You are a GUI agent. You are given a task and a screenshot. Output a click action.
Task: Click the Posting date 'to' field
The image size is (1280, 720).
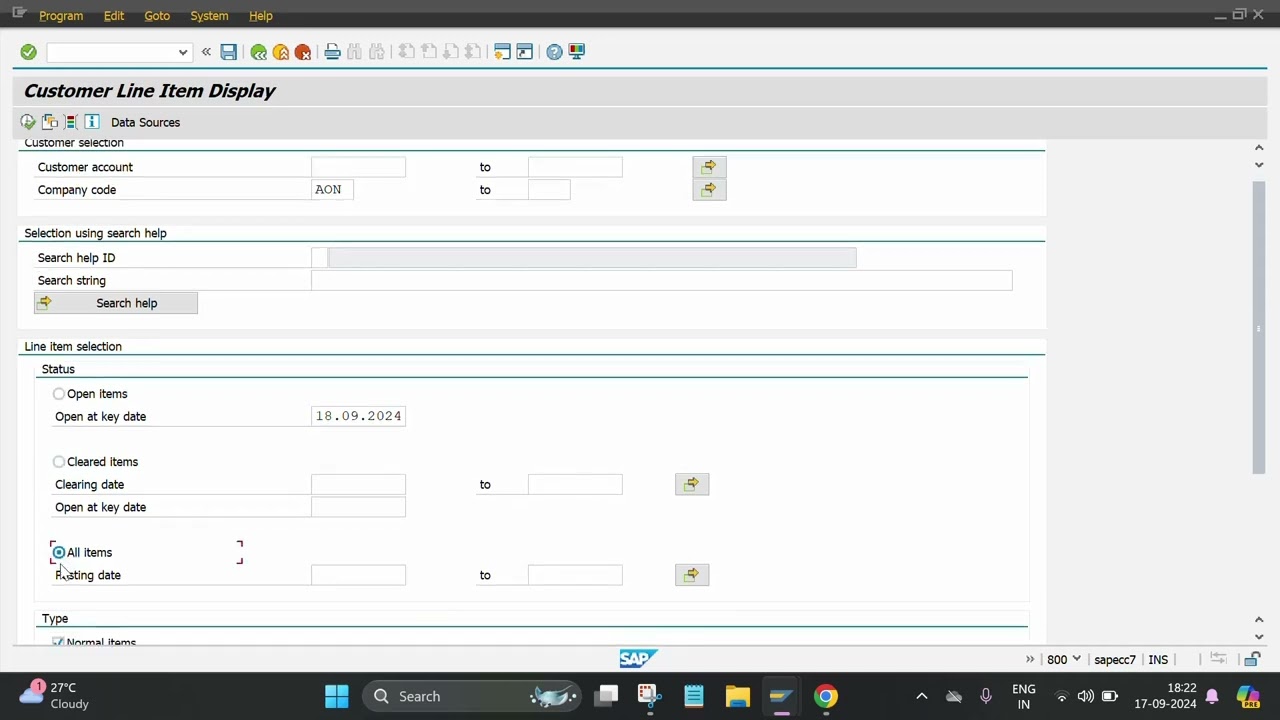[x=575, y=575]
